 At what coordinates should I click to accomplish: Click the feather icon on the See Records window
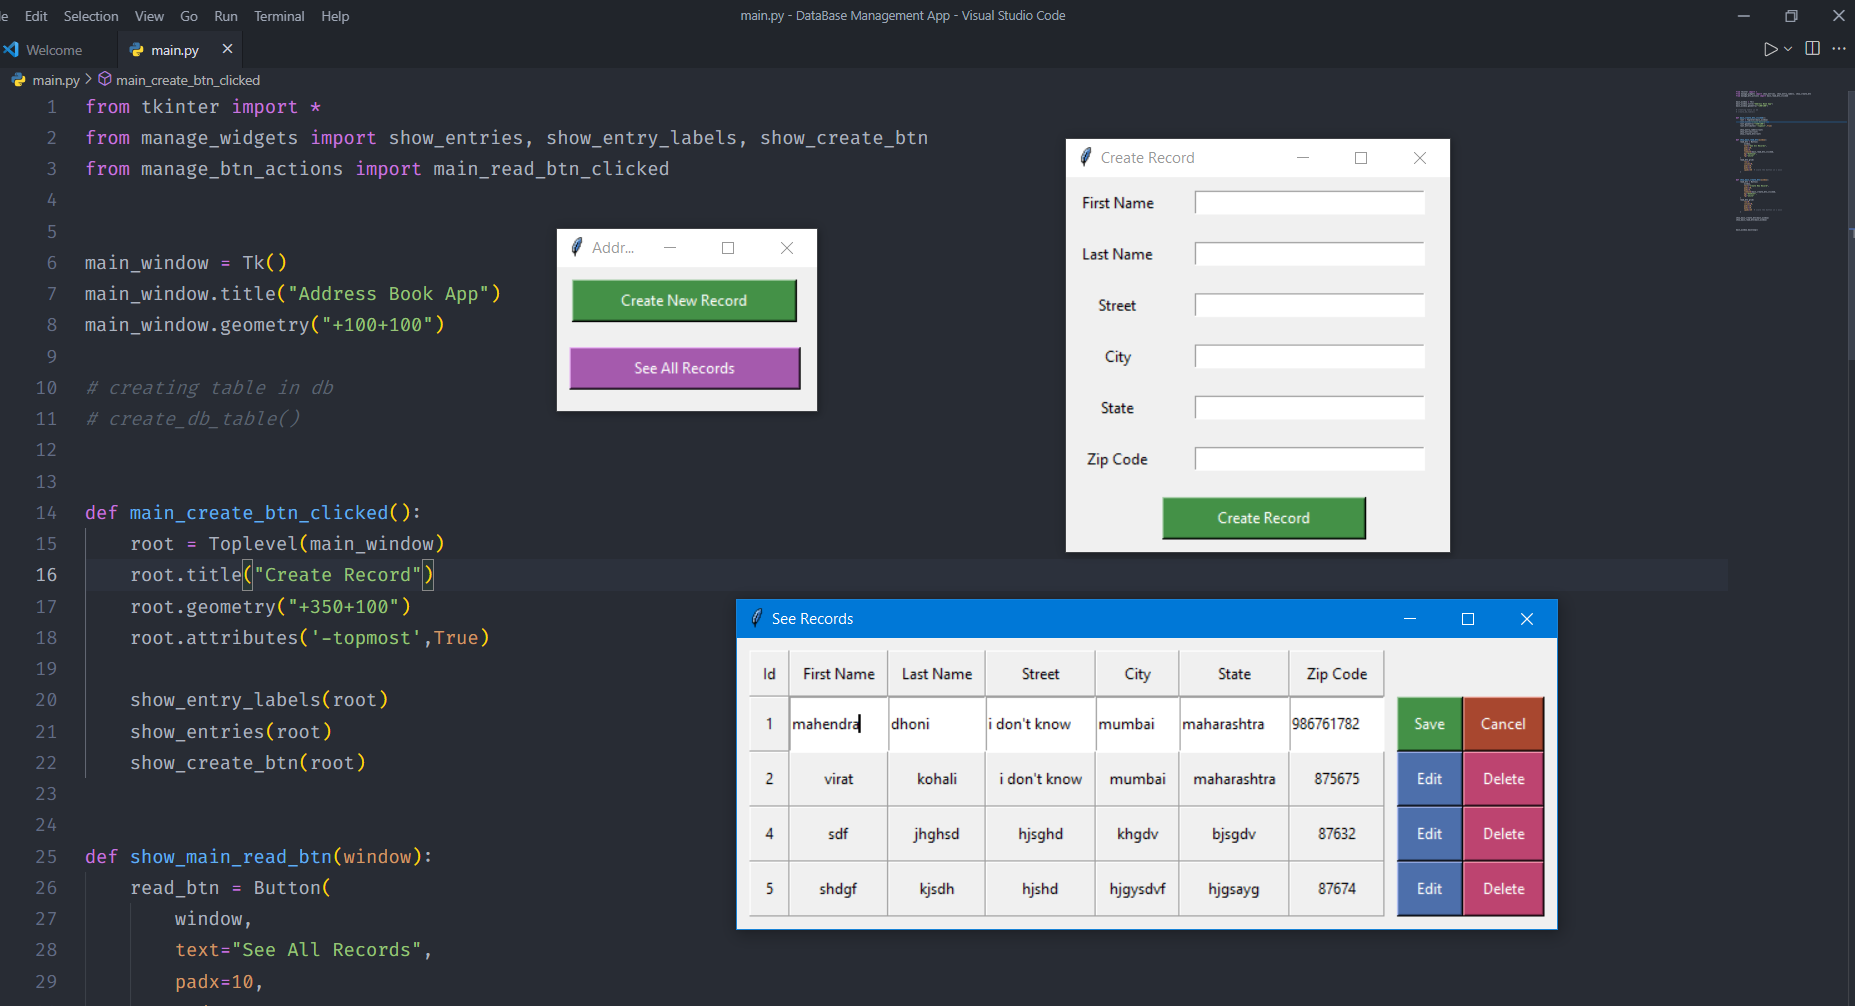click(x=756, y=618)
